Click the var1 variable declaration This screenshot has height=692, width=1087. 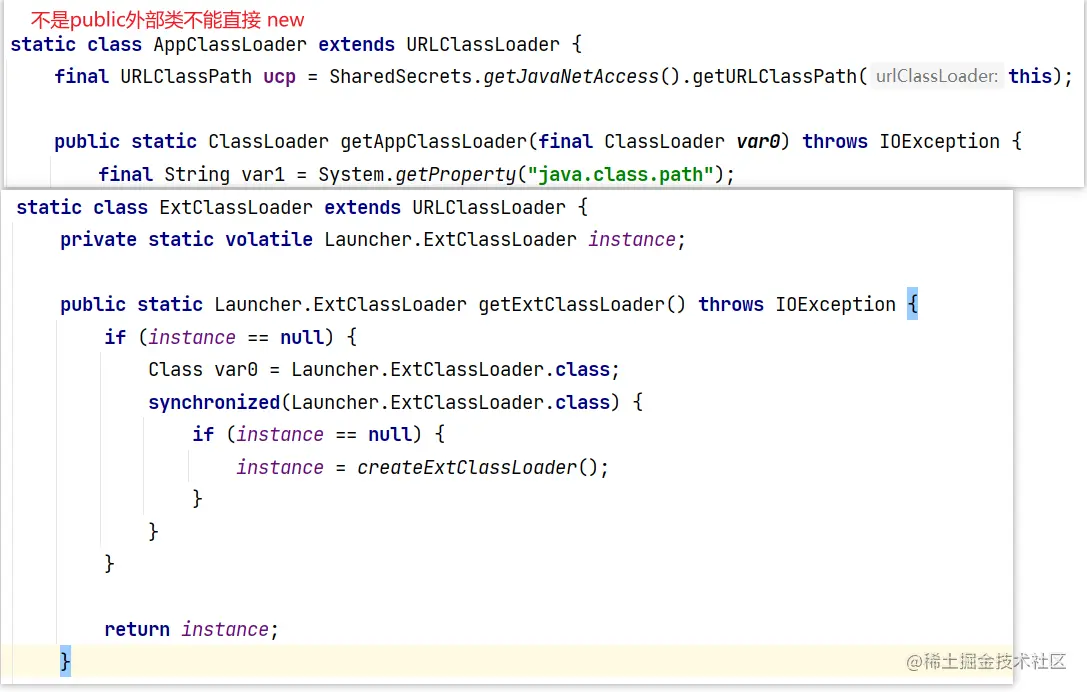point(263,174)
